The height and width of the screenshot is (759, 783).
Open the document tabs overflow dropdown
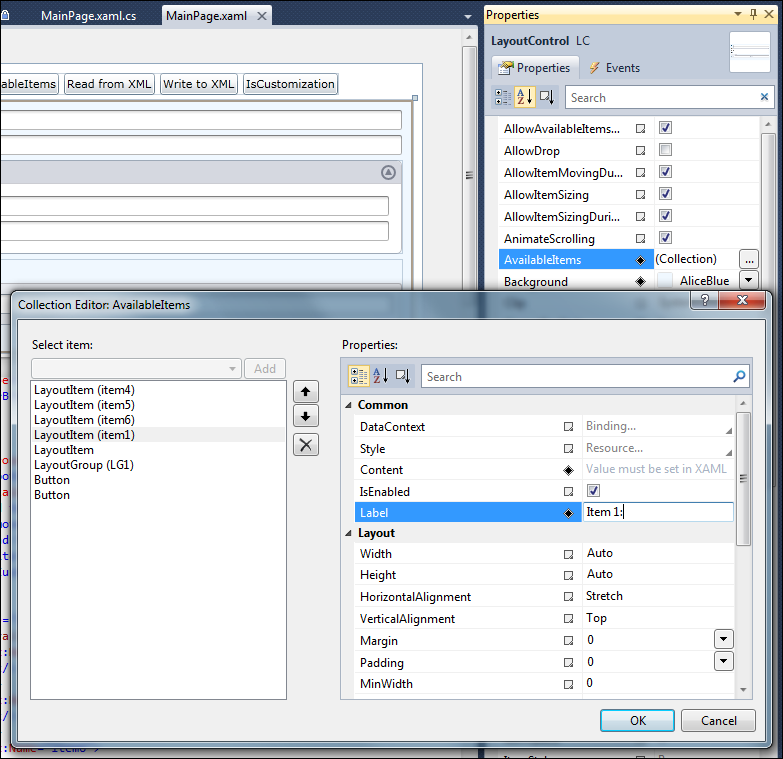[468, 16]
